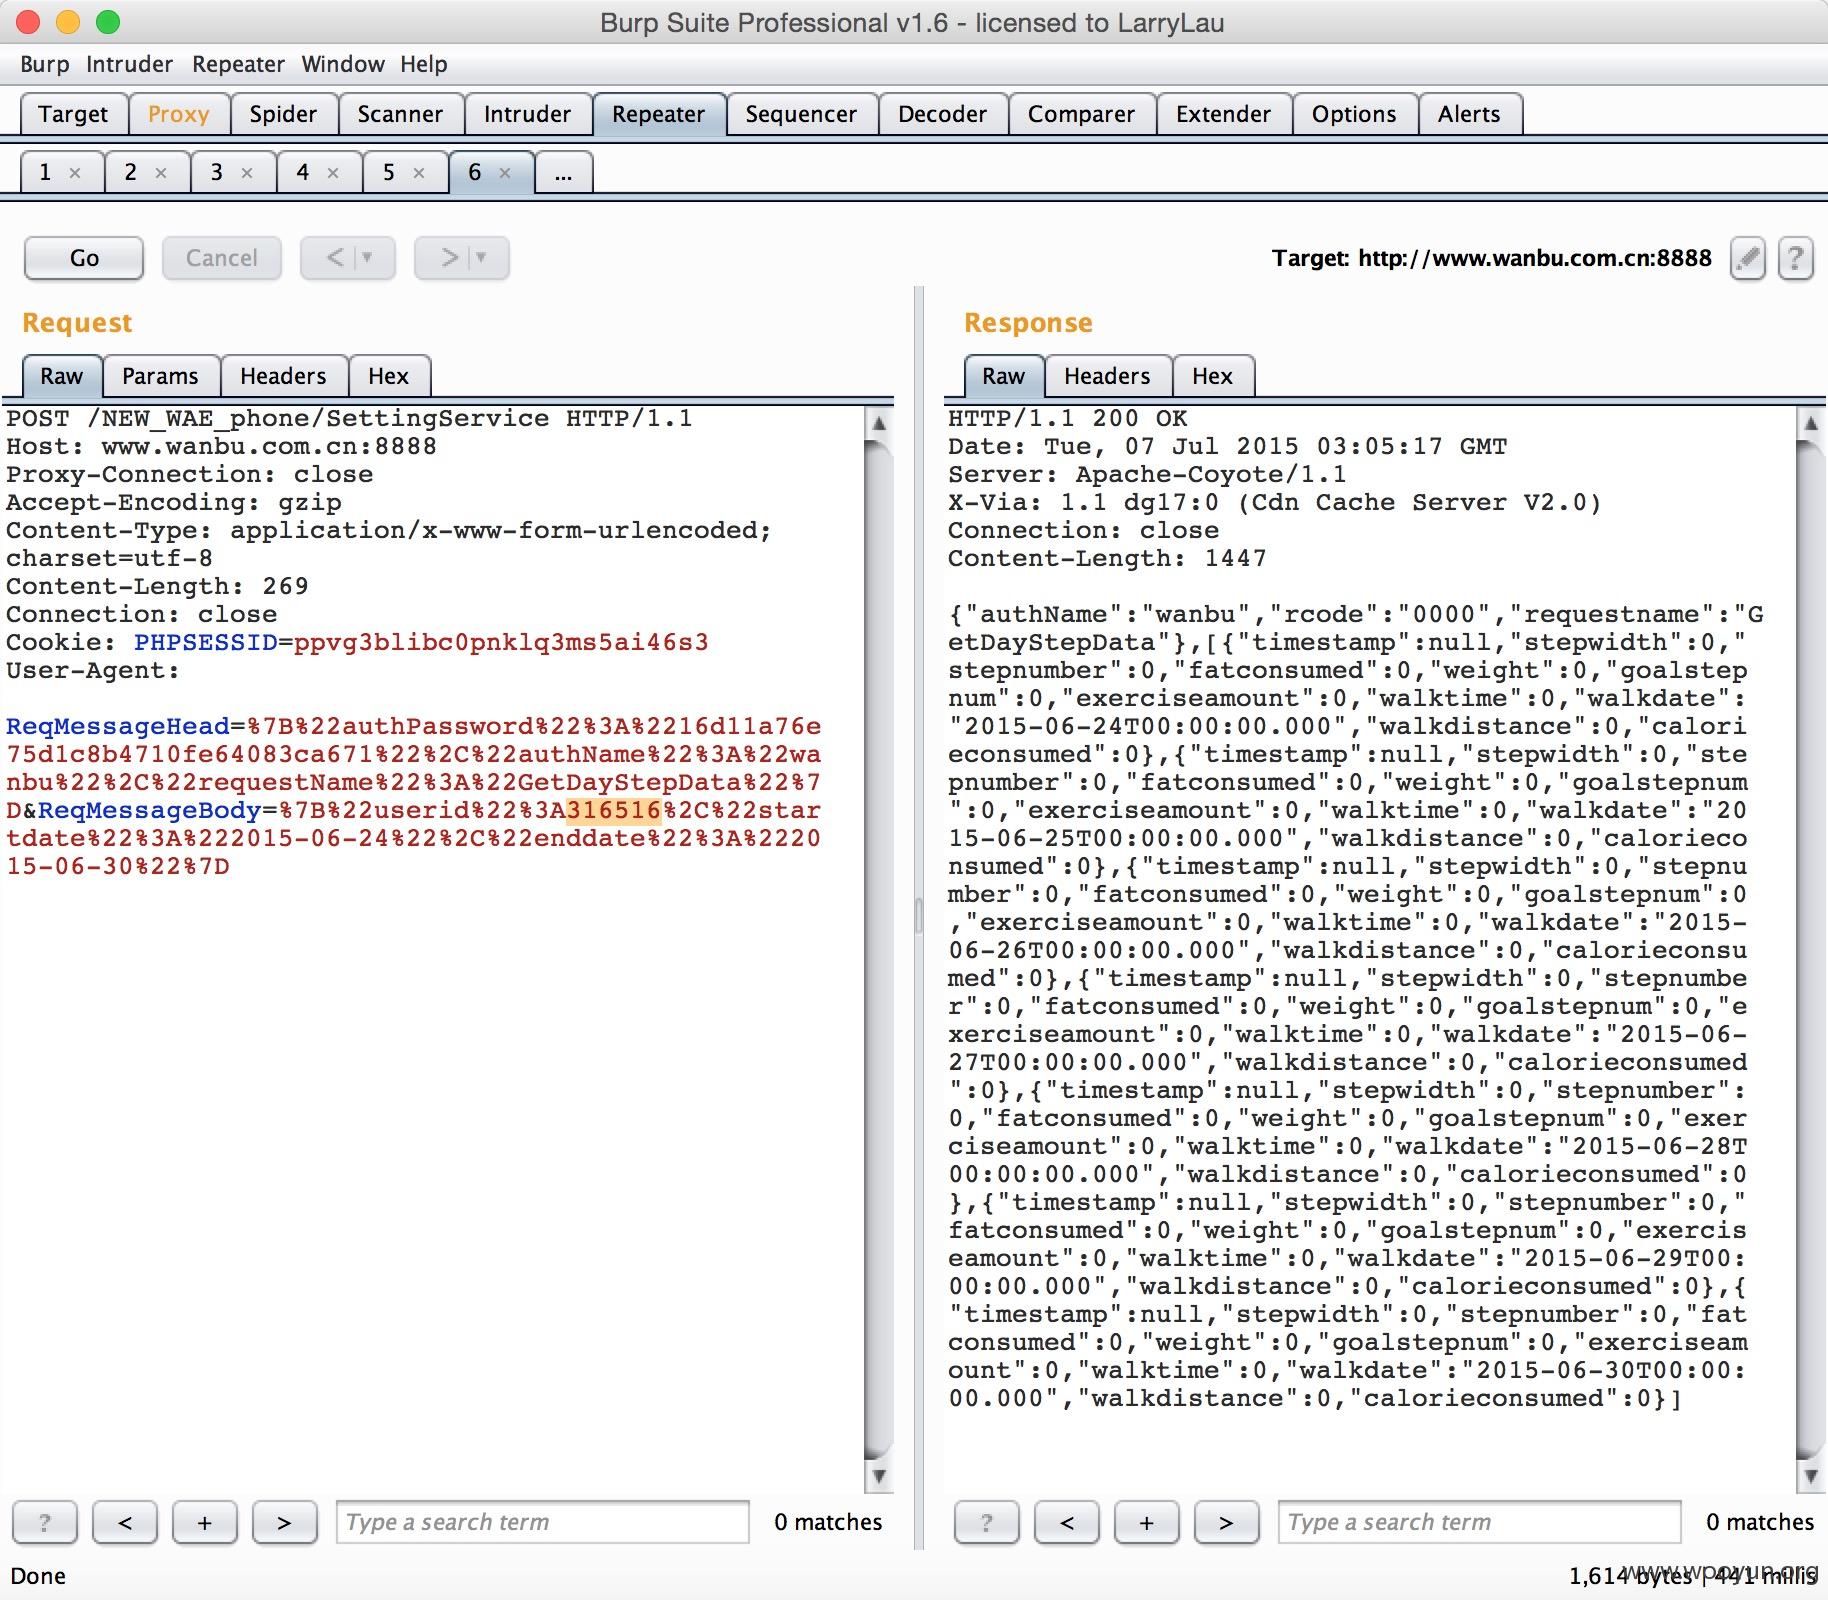Switch to the Options tab
This screenshot has width=1828, height=1600.
[x=1354, y=114]
